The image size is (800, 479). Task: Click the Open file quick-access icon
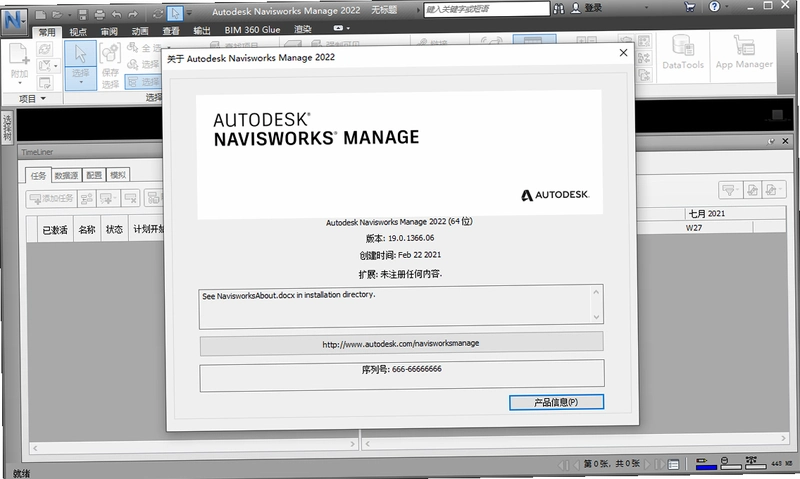(57, 15)
